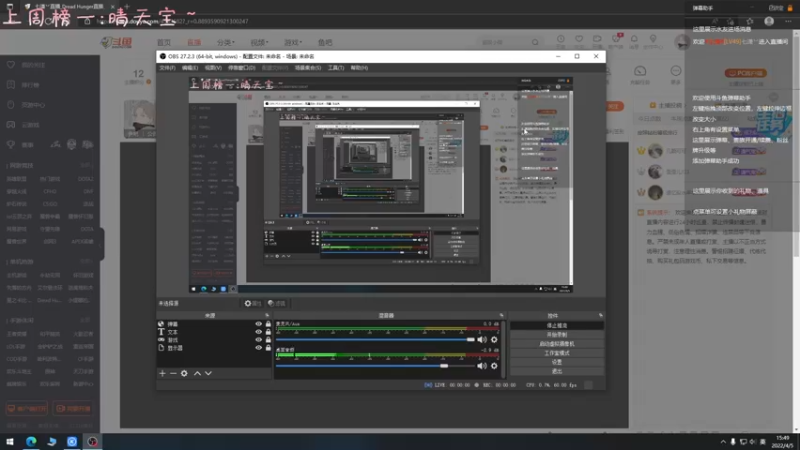Image resolution: width=800 pixels, height=450 pixels.
Task: Open 云游戏 gamepad icon in Douyu sidebar
Action: click(x=11, y=124)
